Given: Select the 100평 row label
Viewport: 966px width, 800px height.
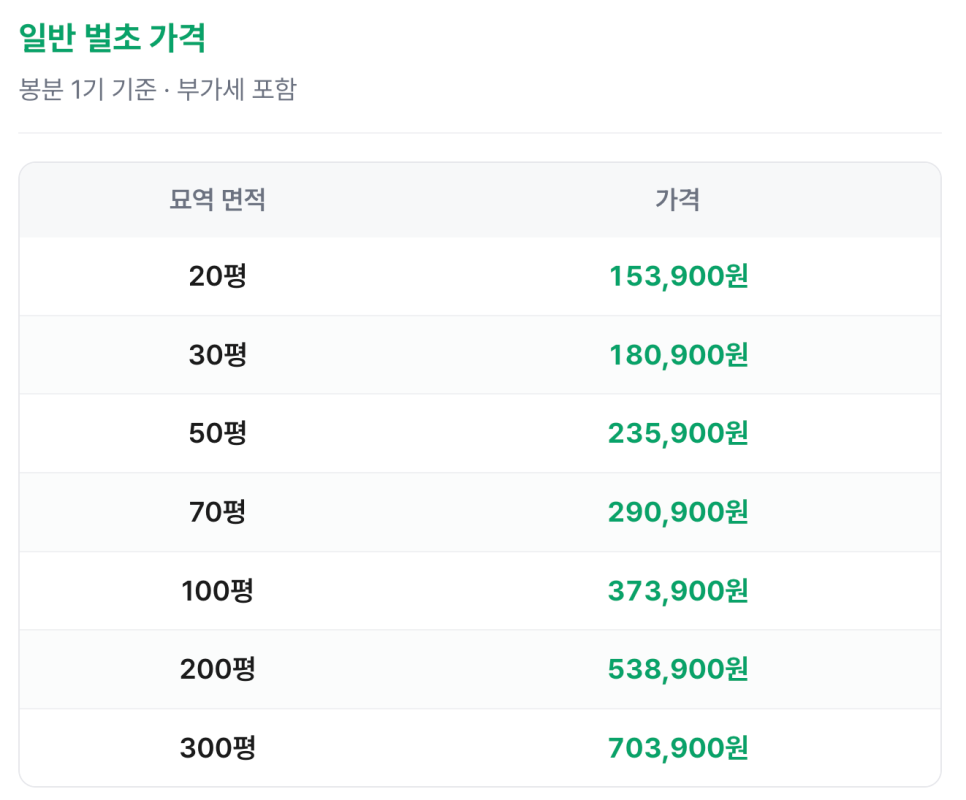Looking at the screenshot, I should point(217,591).
